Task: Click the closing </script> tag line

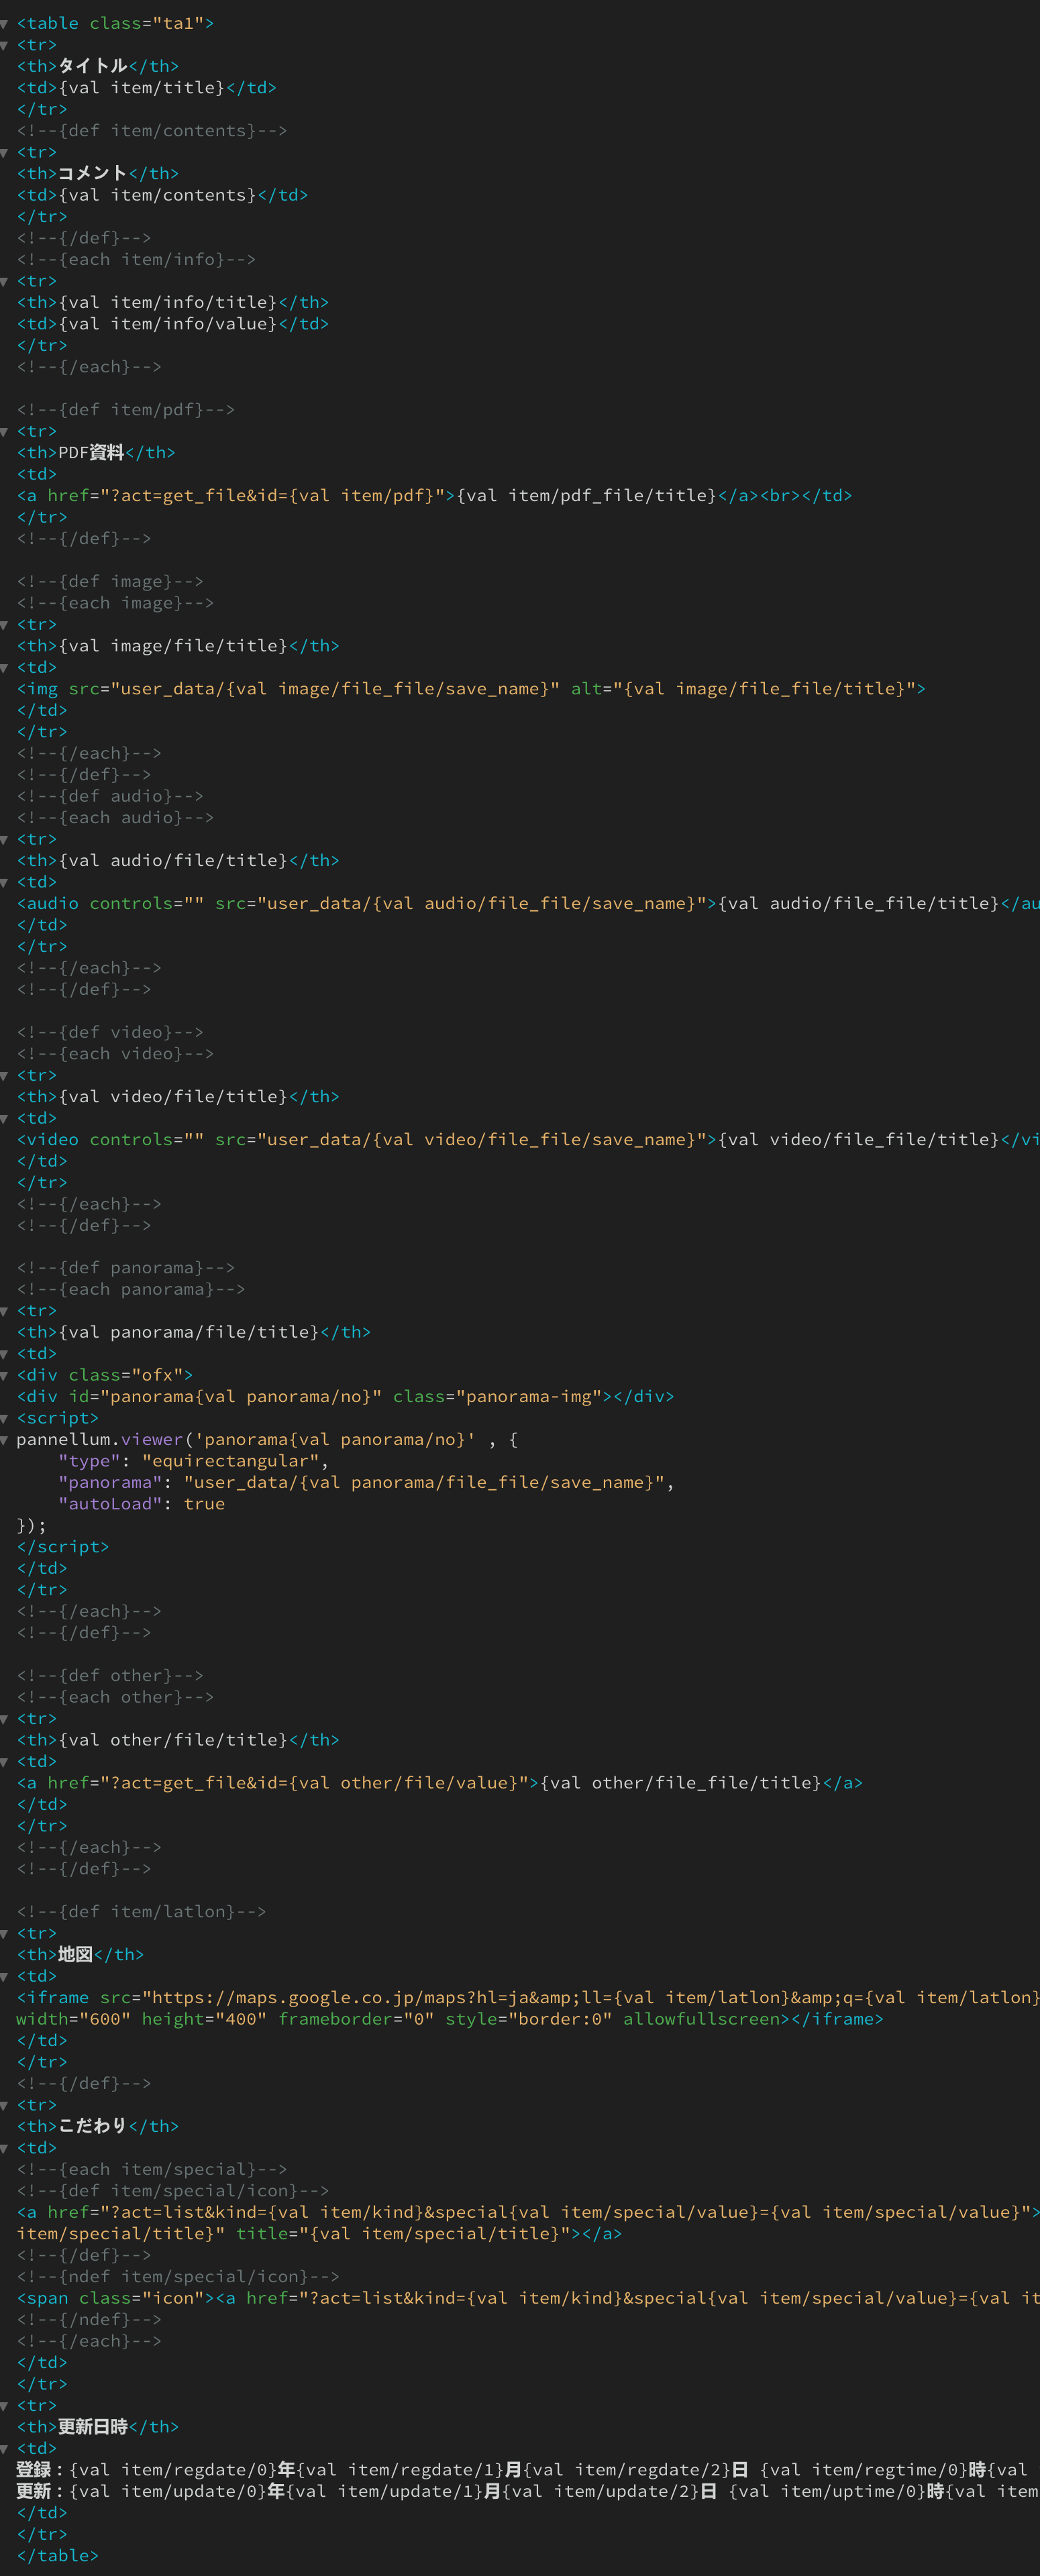Action: 63,1547
